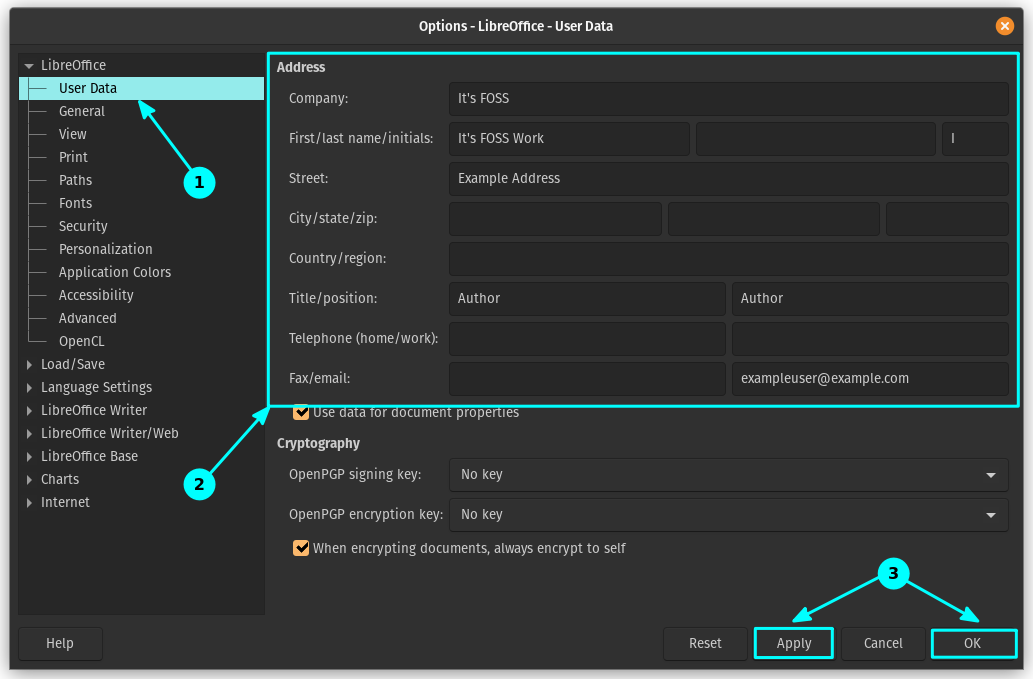
Task: Disable 'Use data for document properties'
Action: (x=301, y=412)
